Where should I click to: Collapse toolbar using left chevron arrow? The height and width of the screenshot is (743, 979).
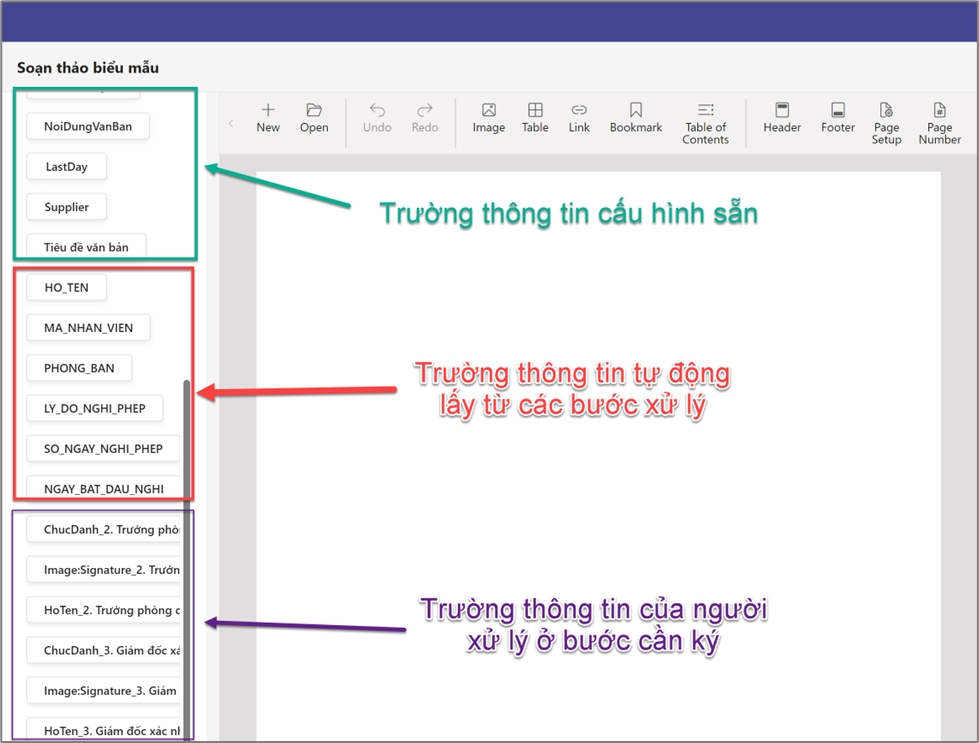pos(231,124)
